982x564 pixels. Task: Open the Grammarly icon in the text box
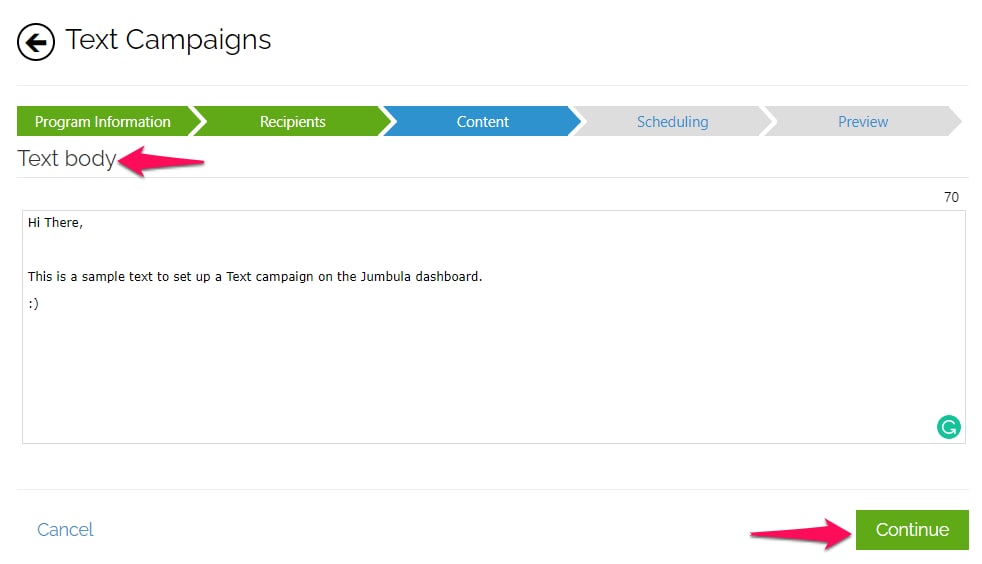coord(948,427)
